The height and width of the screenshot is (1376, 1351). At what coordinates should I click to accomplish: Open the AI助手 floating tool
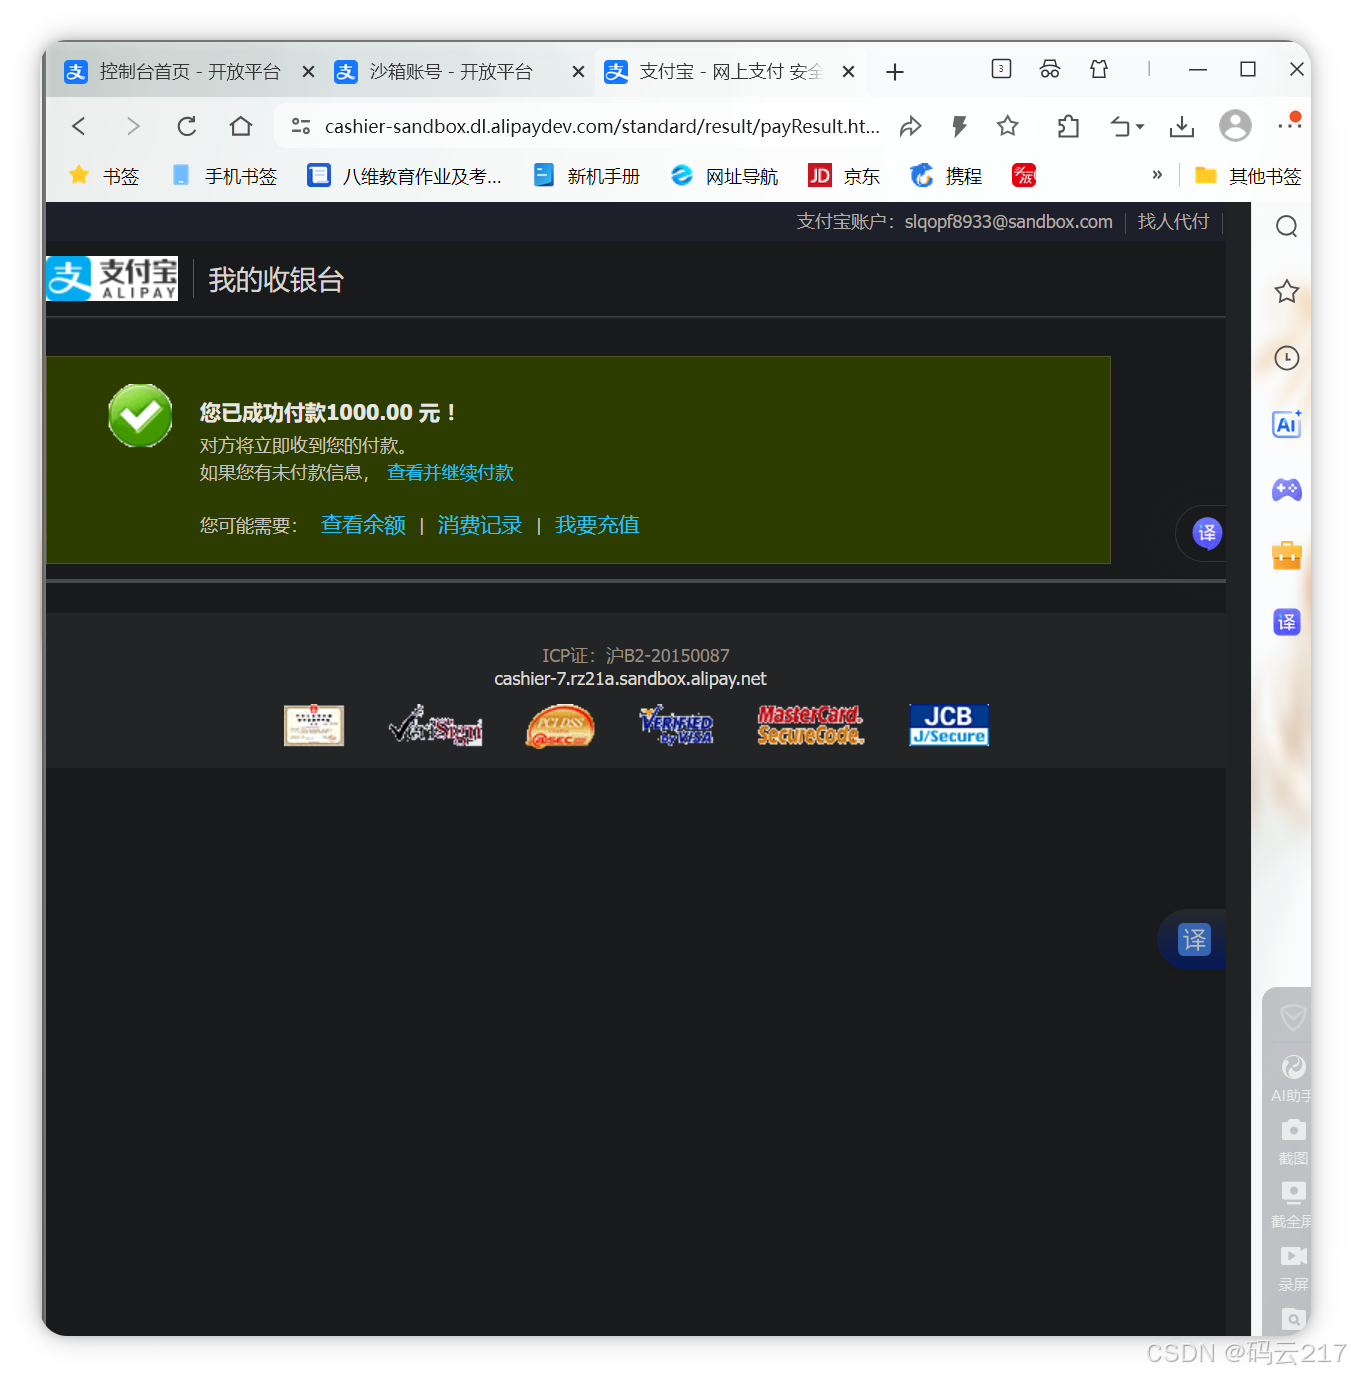pyautogui.click(x=1292, y=1078)
